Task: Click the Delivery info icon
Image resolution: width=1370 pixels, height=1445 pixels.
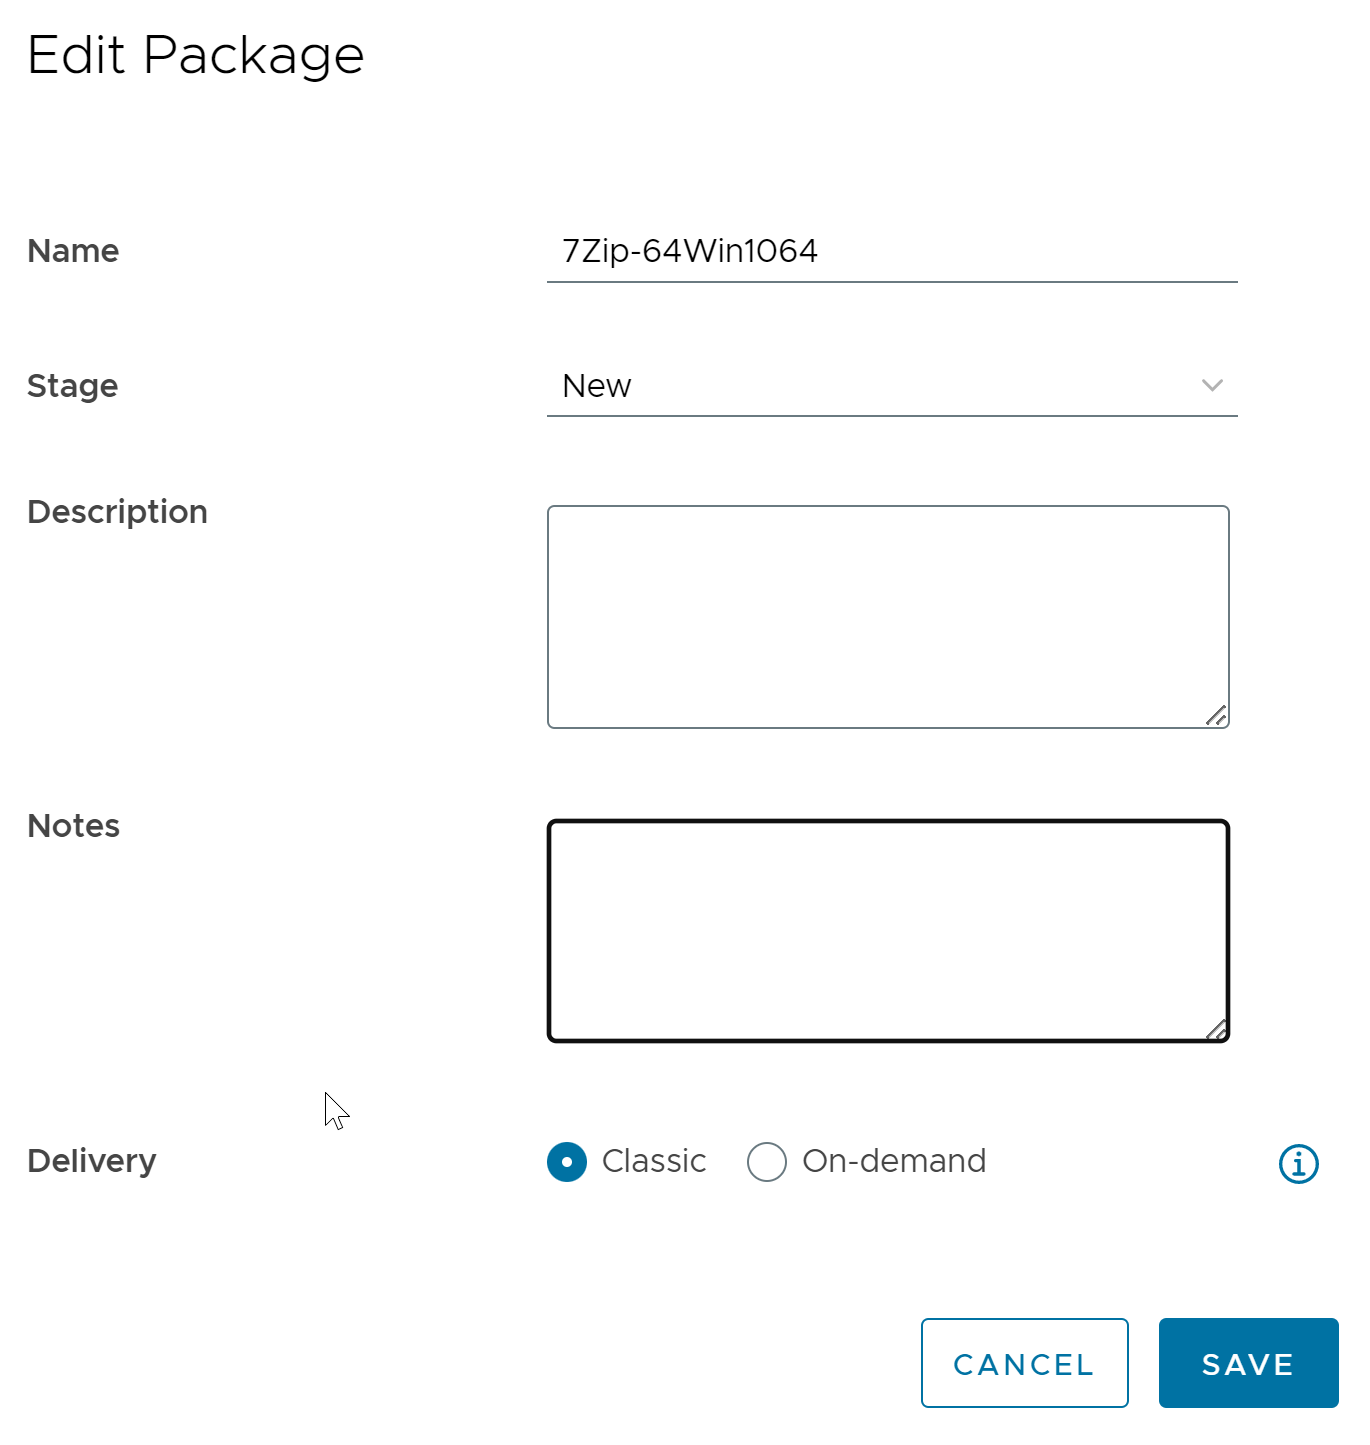Action: (1298, 1163)
